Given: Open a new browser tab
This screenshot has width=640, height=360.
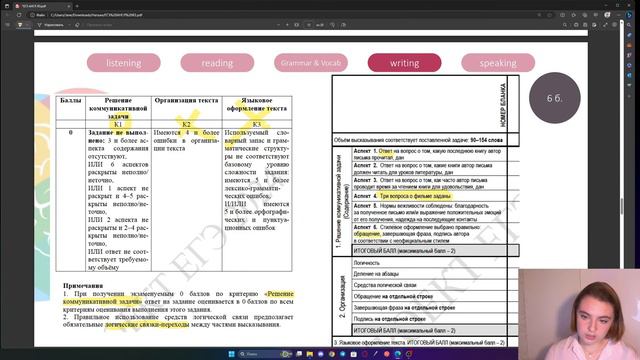Looking at the screenshot, I should pyautogui.click(x=77, y=6).
